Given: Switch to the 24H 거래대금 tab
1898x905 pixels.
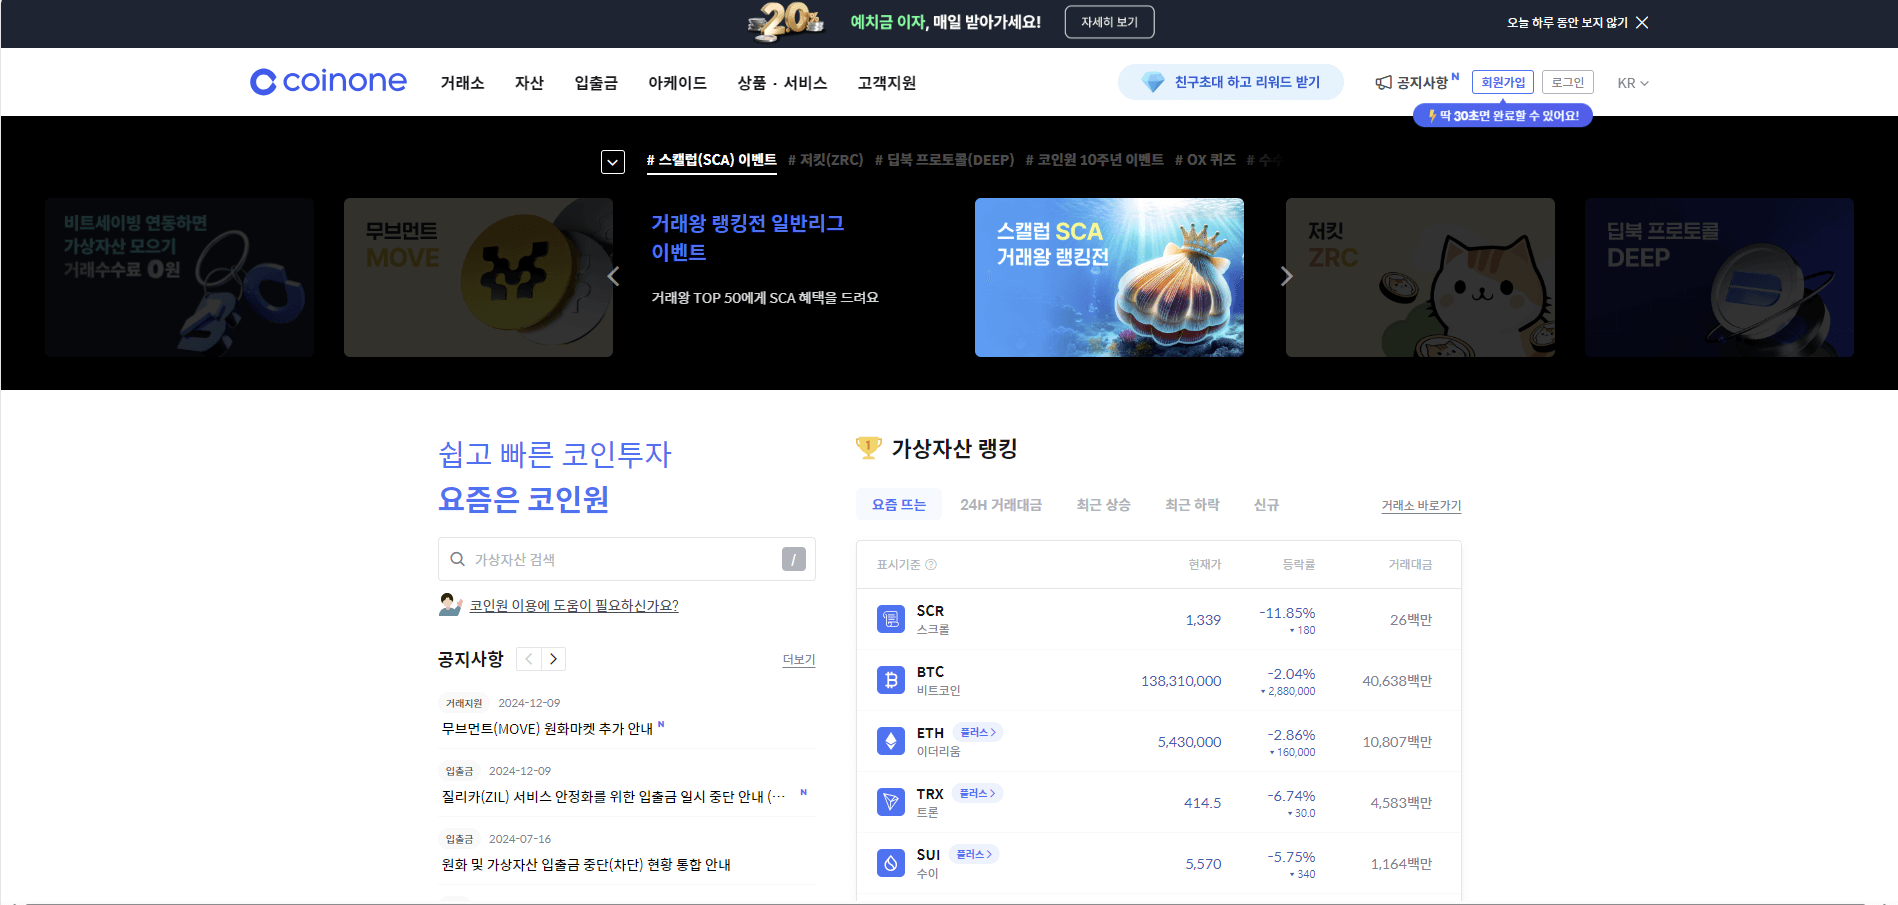Looking at the screenshot, I should (x=1001, y=504).
